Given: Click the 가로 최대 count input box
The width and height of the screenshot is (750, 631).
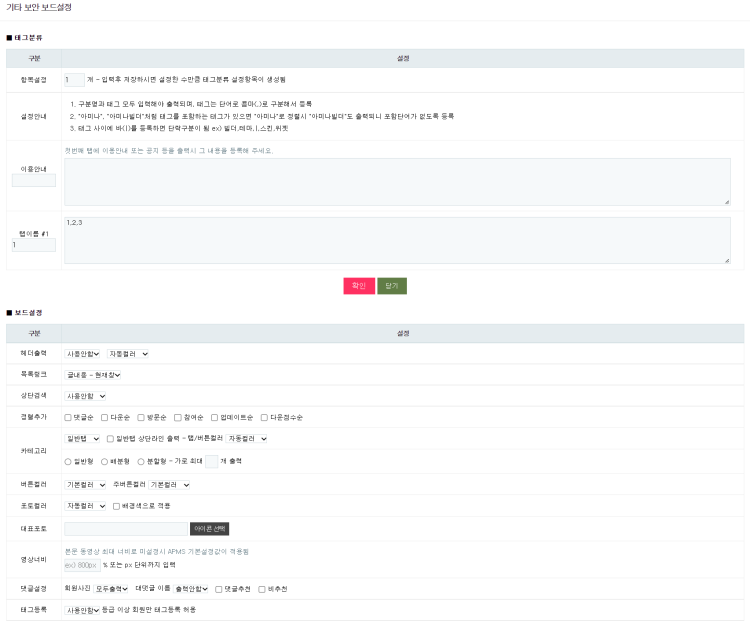Looking at the screenshot, I should click(x=211, y=462).
